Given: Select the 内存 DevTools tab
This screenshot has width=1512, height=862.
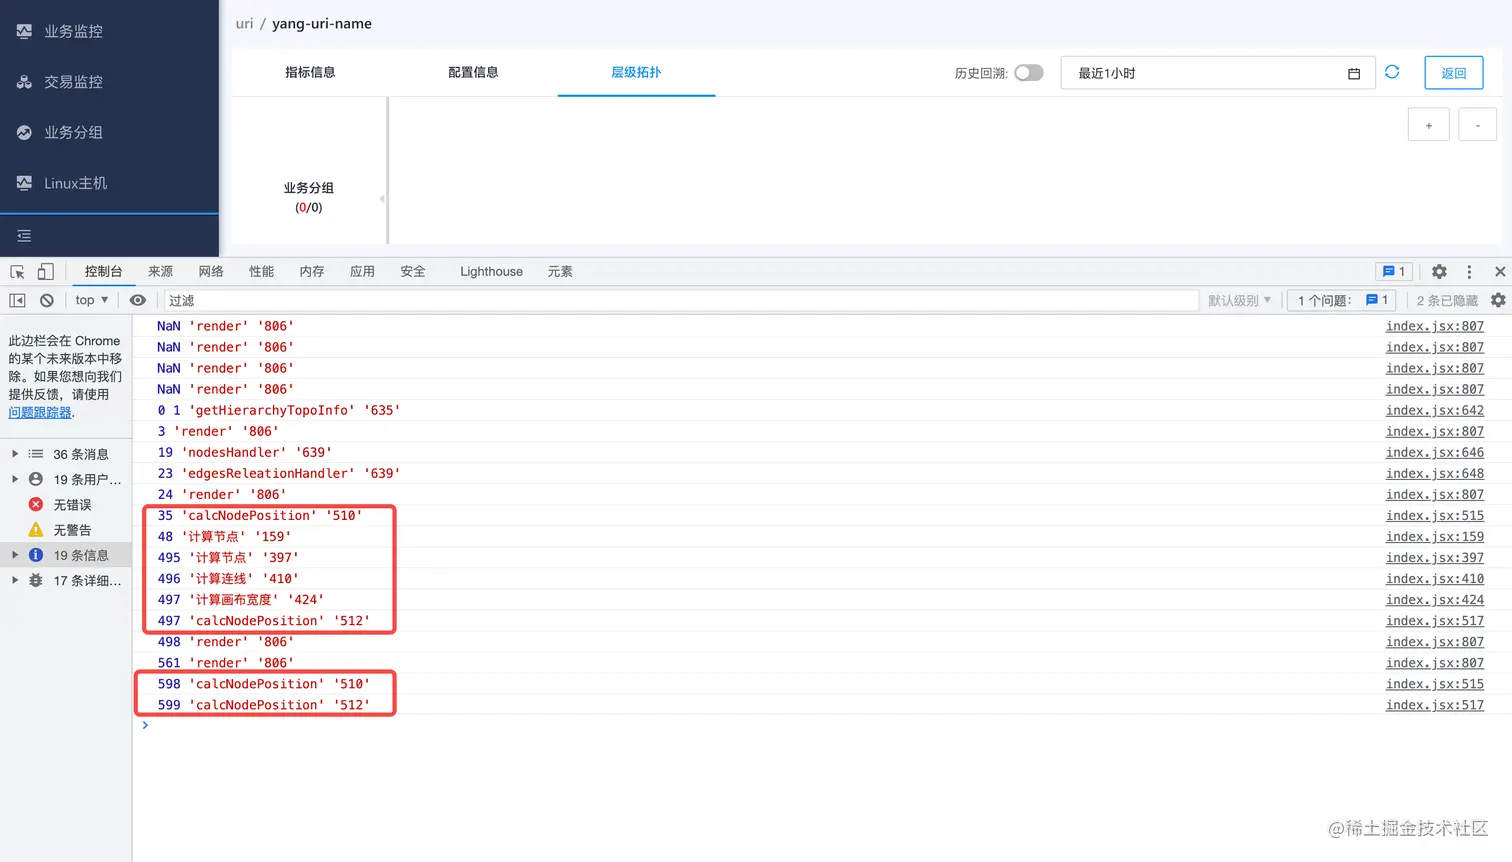Looking at the screenshot, I should 312,272.
